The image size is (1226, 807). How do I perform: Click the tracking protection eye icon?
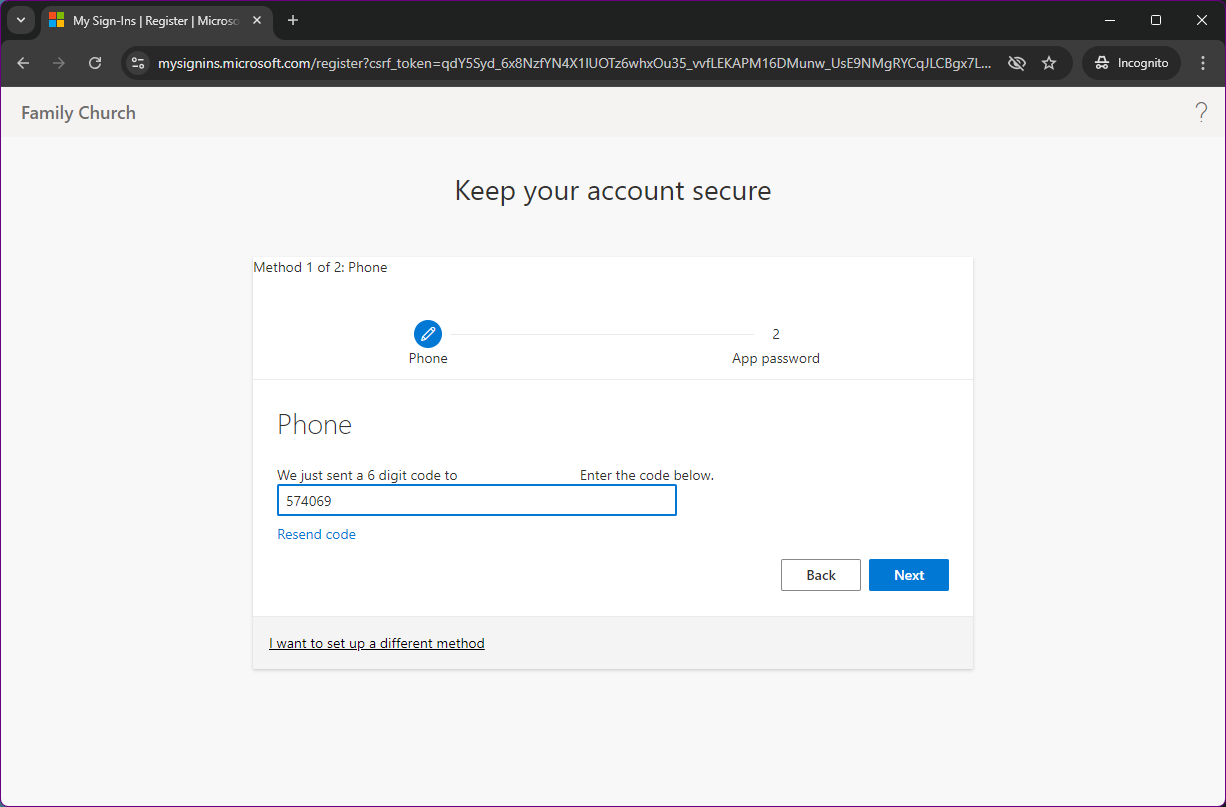pyautogui.click(x=1017, y=63)
